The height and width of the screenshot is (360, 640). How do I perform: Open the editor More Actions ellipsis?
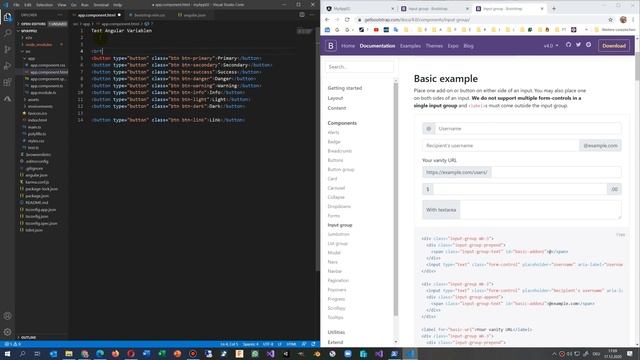point(312,15)
